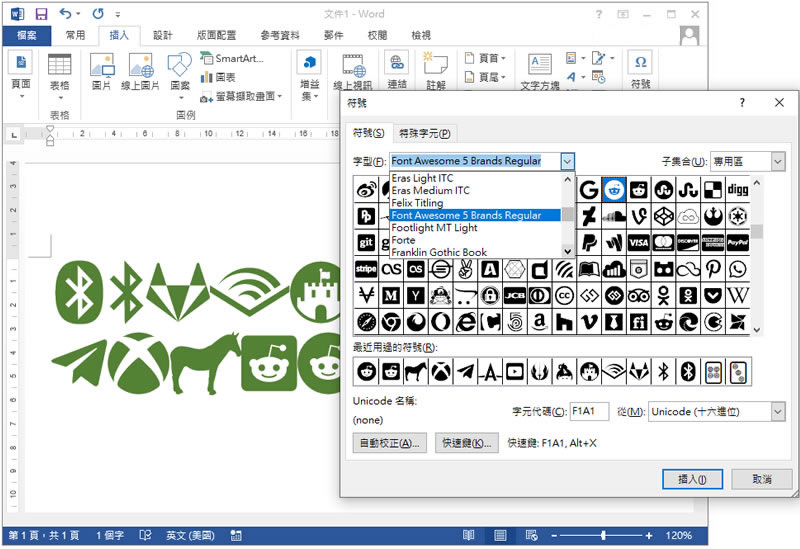Screen dimensions: 800x549
Task: Open the 螢幕擷取畫面 screenshot dropdown
Action: coord(241,96)
